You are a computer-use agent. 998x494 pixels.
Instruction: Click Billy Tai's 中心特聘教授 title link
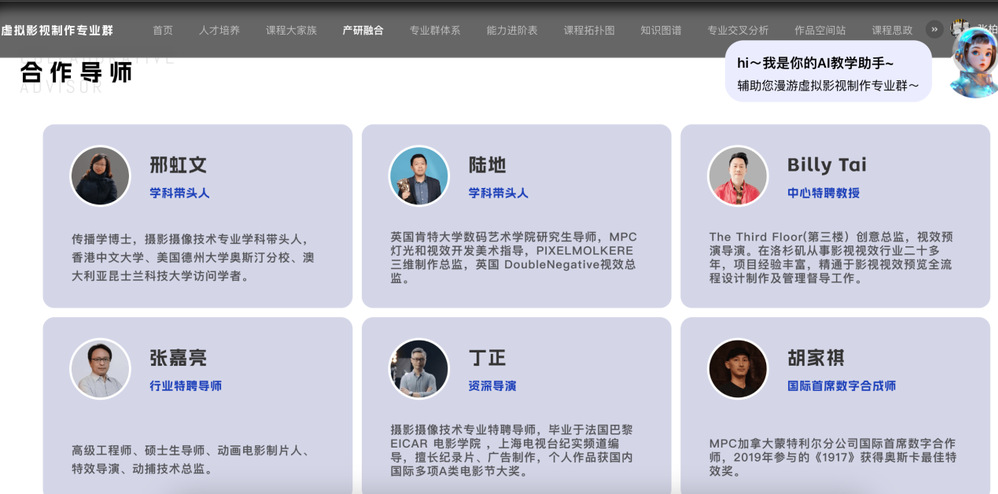pyautogui.click(x=823, y=193)
